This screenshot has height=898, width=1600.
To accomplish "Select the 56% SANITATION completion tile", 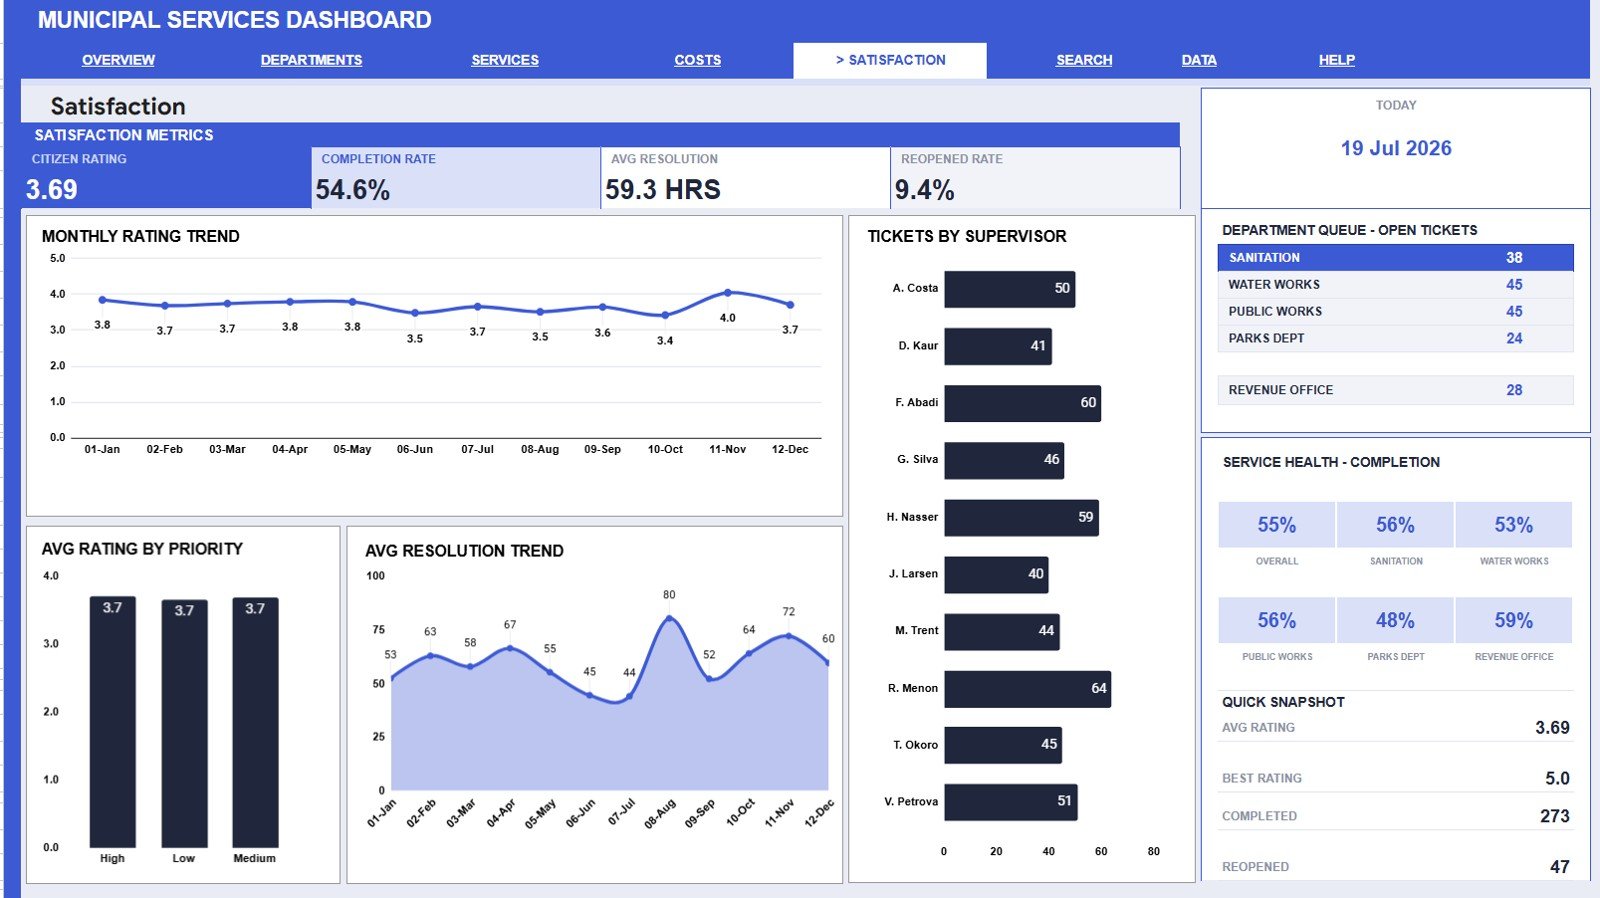I will pos(1395,525).
